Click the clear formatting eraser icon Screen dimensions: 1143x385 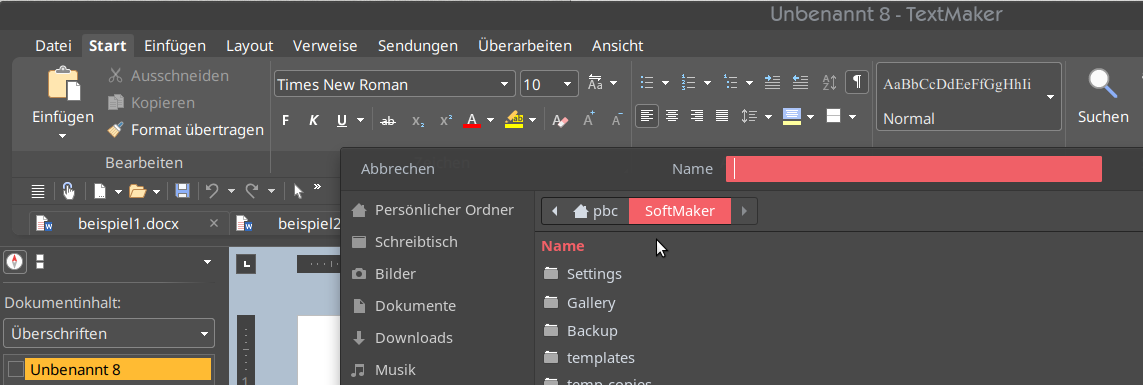pyautogui.click(x=560, y=120)
